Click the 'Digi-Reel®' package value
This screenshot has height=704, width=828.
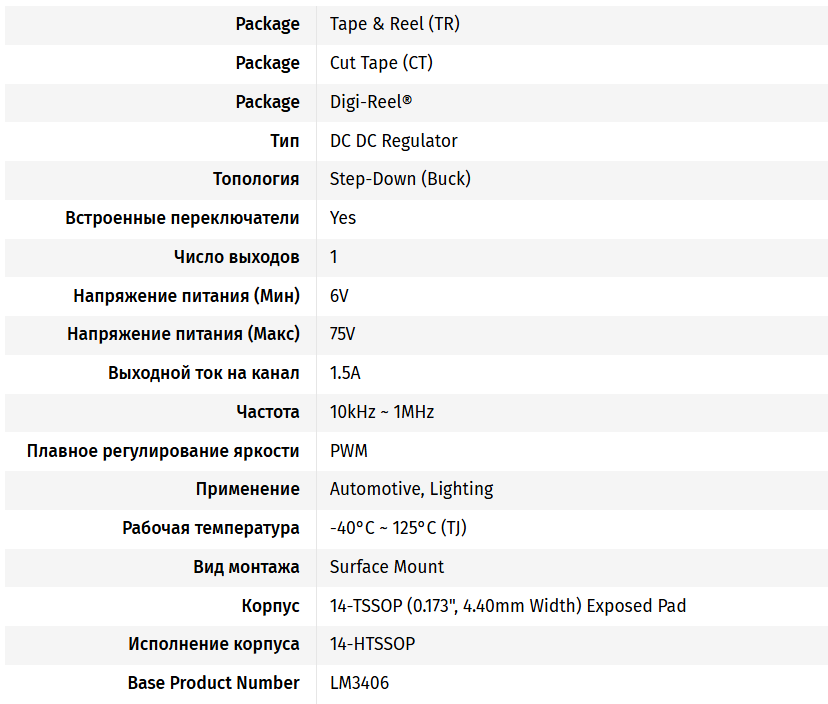[x=371, y=102]
